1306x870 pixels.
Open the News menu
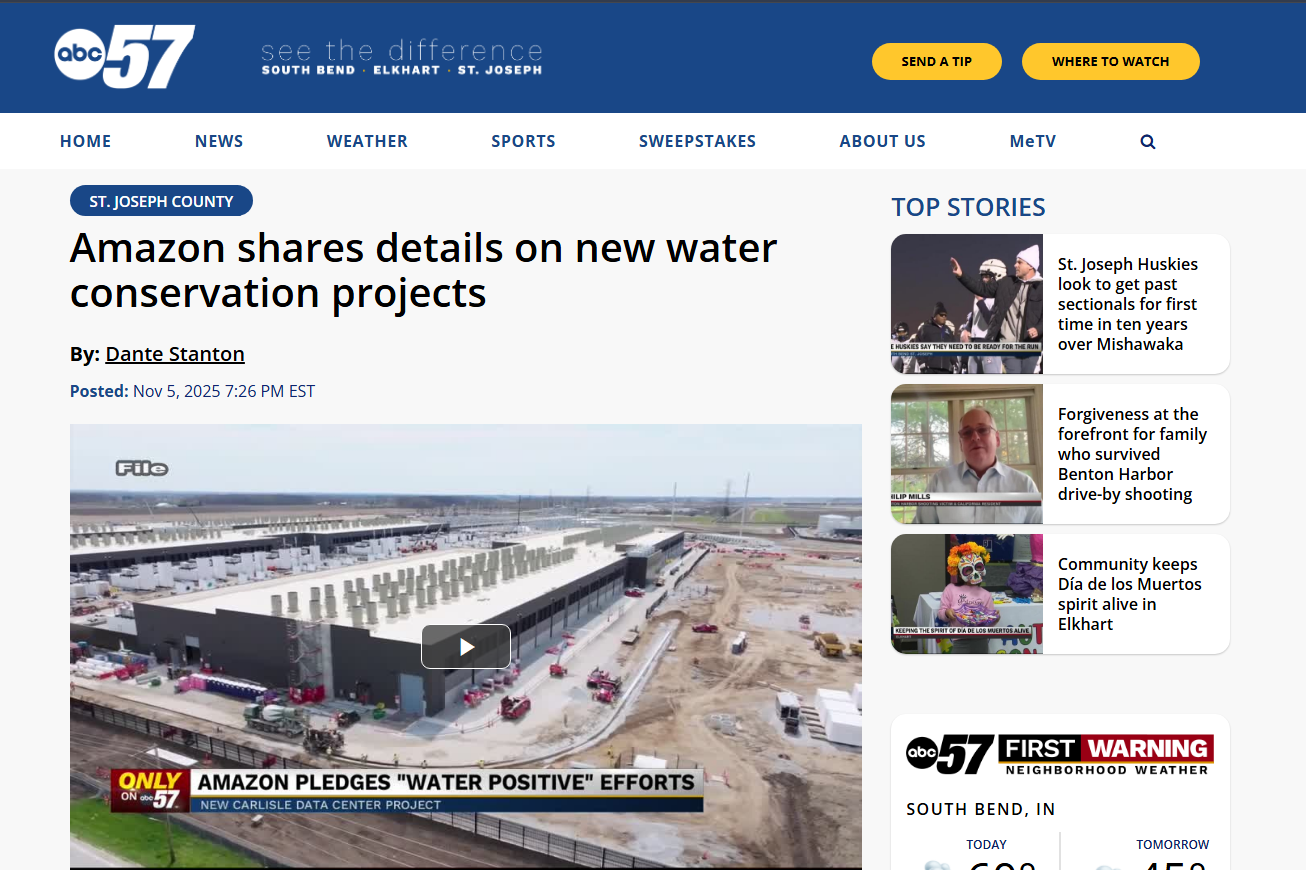tap(219, 141)
